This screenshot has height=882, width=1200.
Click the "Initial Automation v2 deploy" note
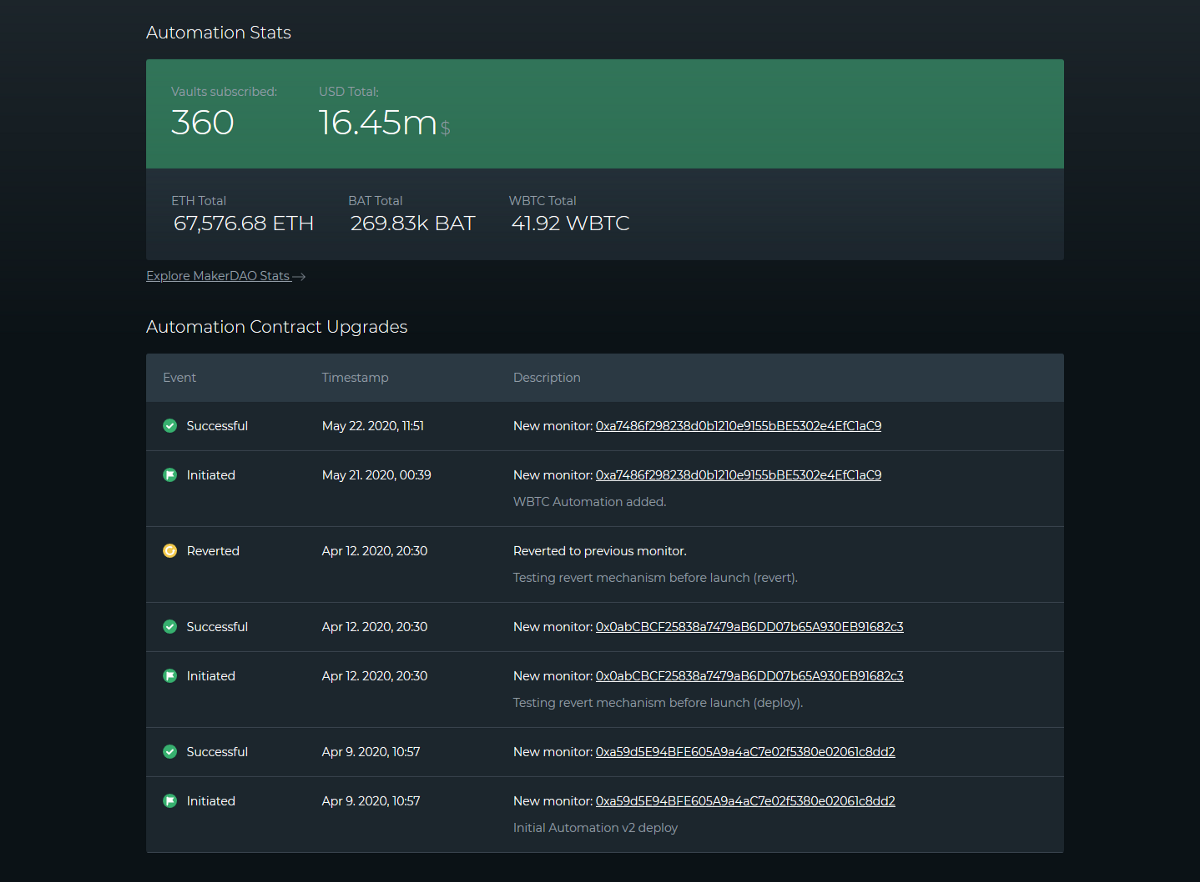(596, 828)
